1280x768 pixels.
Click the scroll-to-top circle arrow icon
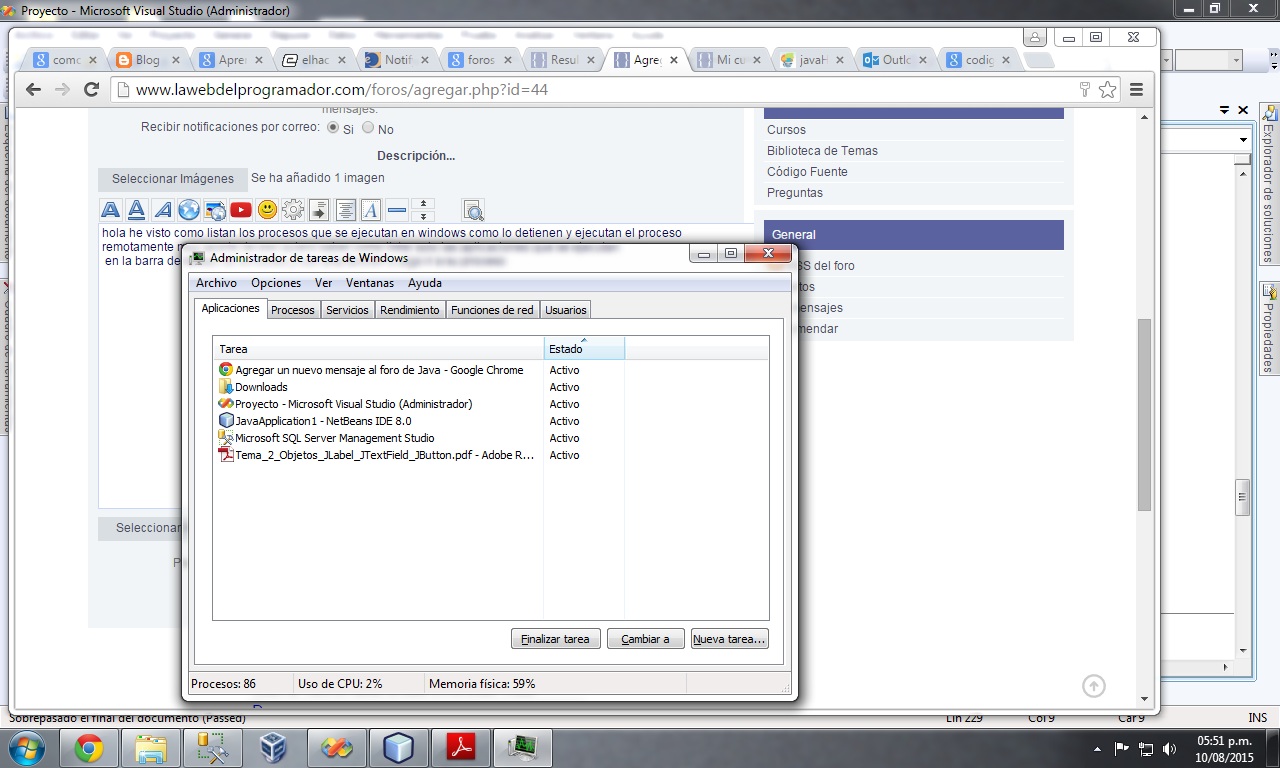pos(1094,686)
